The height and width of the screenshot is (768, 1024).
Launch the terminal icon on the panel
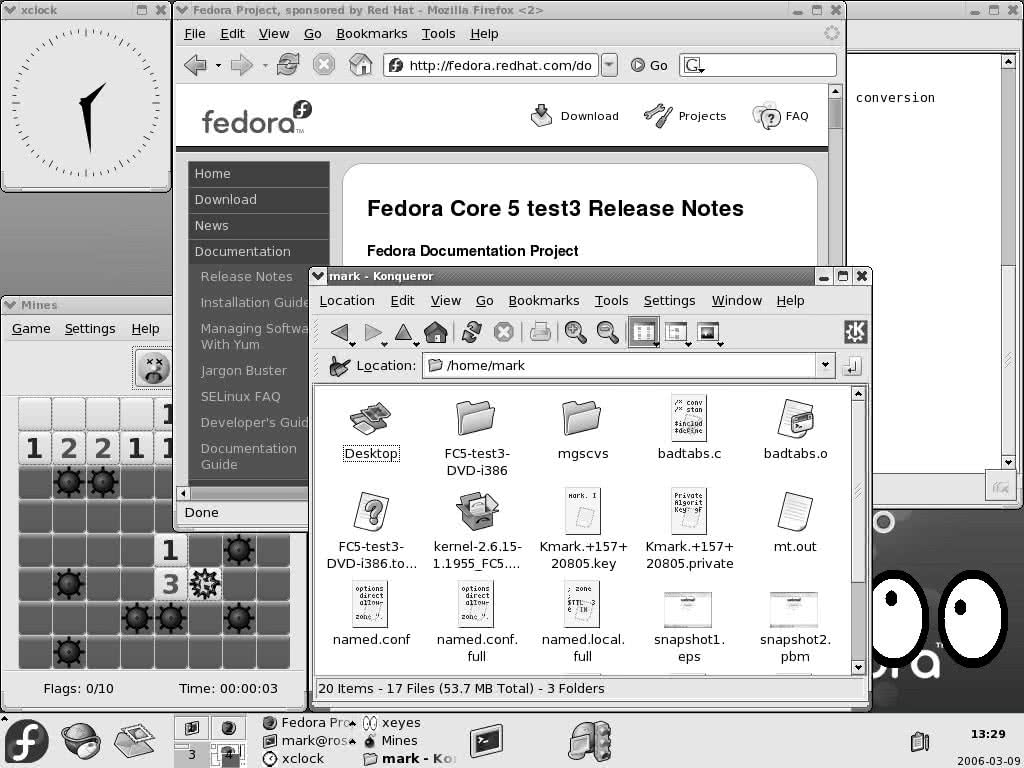487,741
